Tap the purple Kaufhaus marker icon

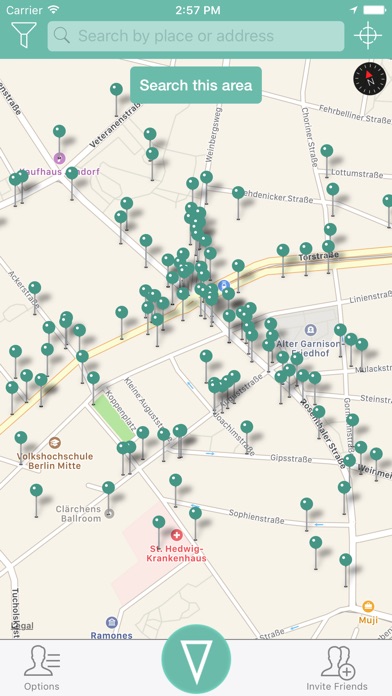coord(59,158)
